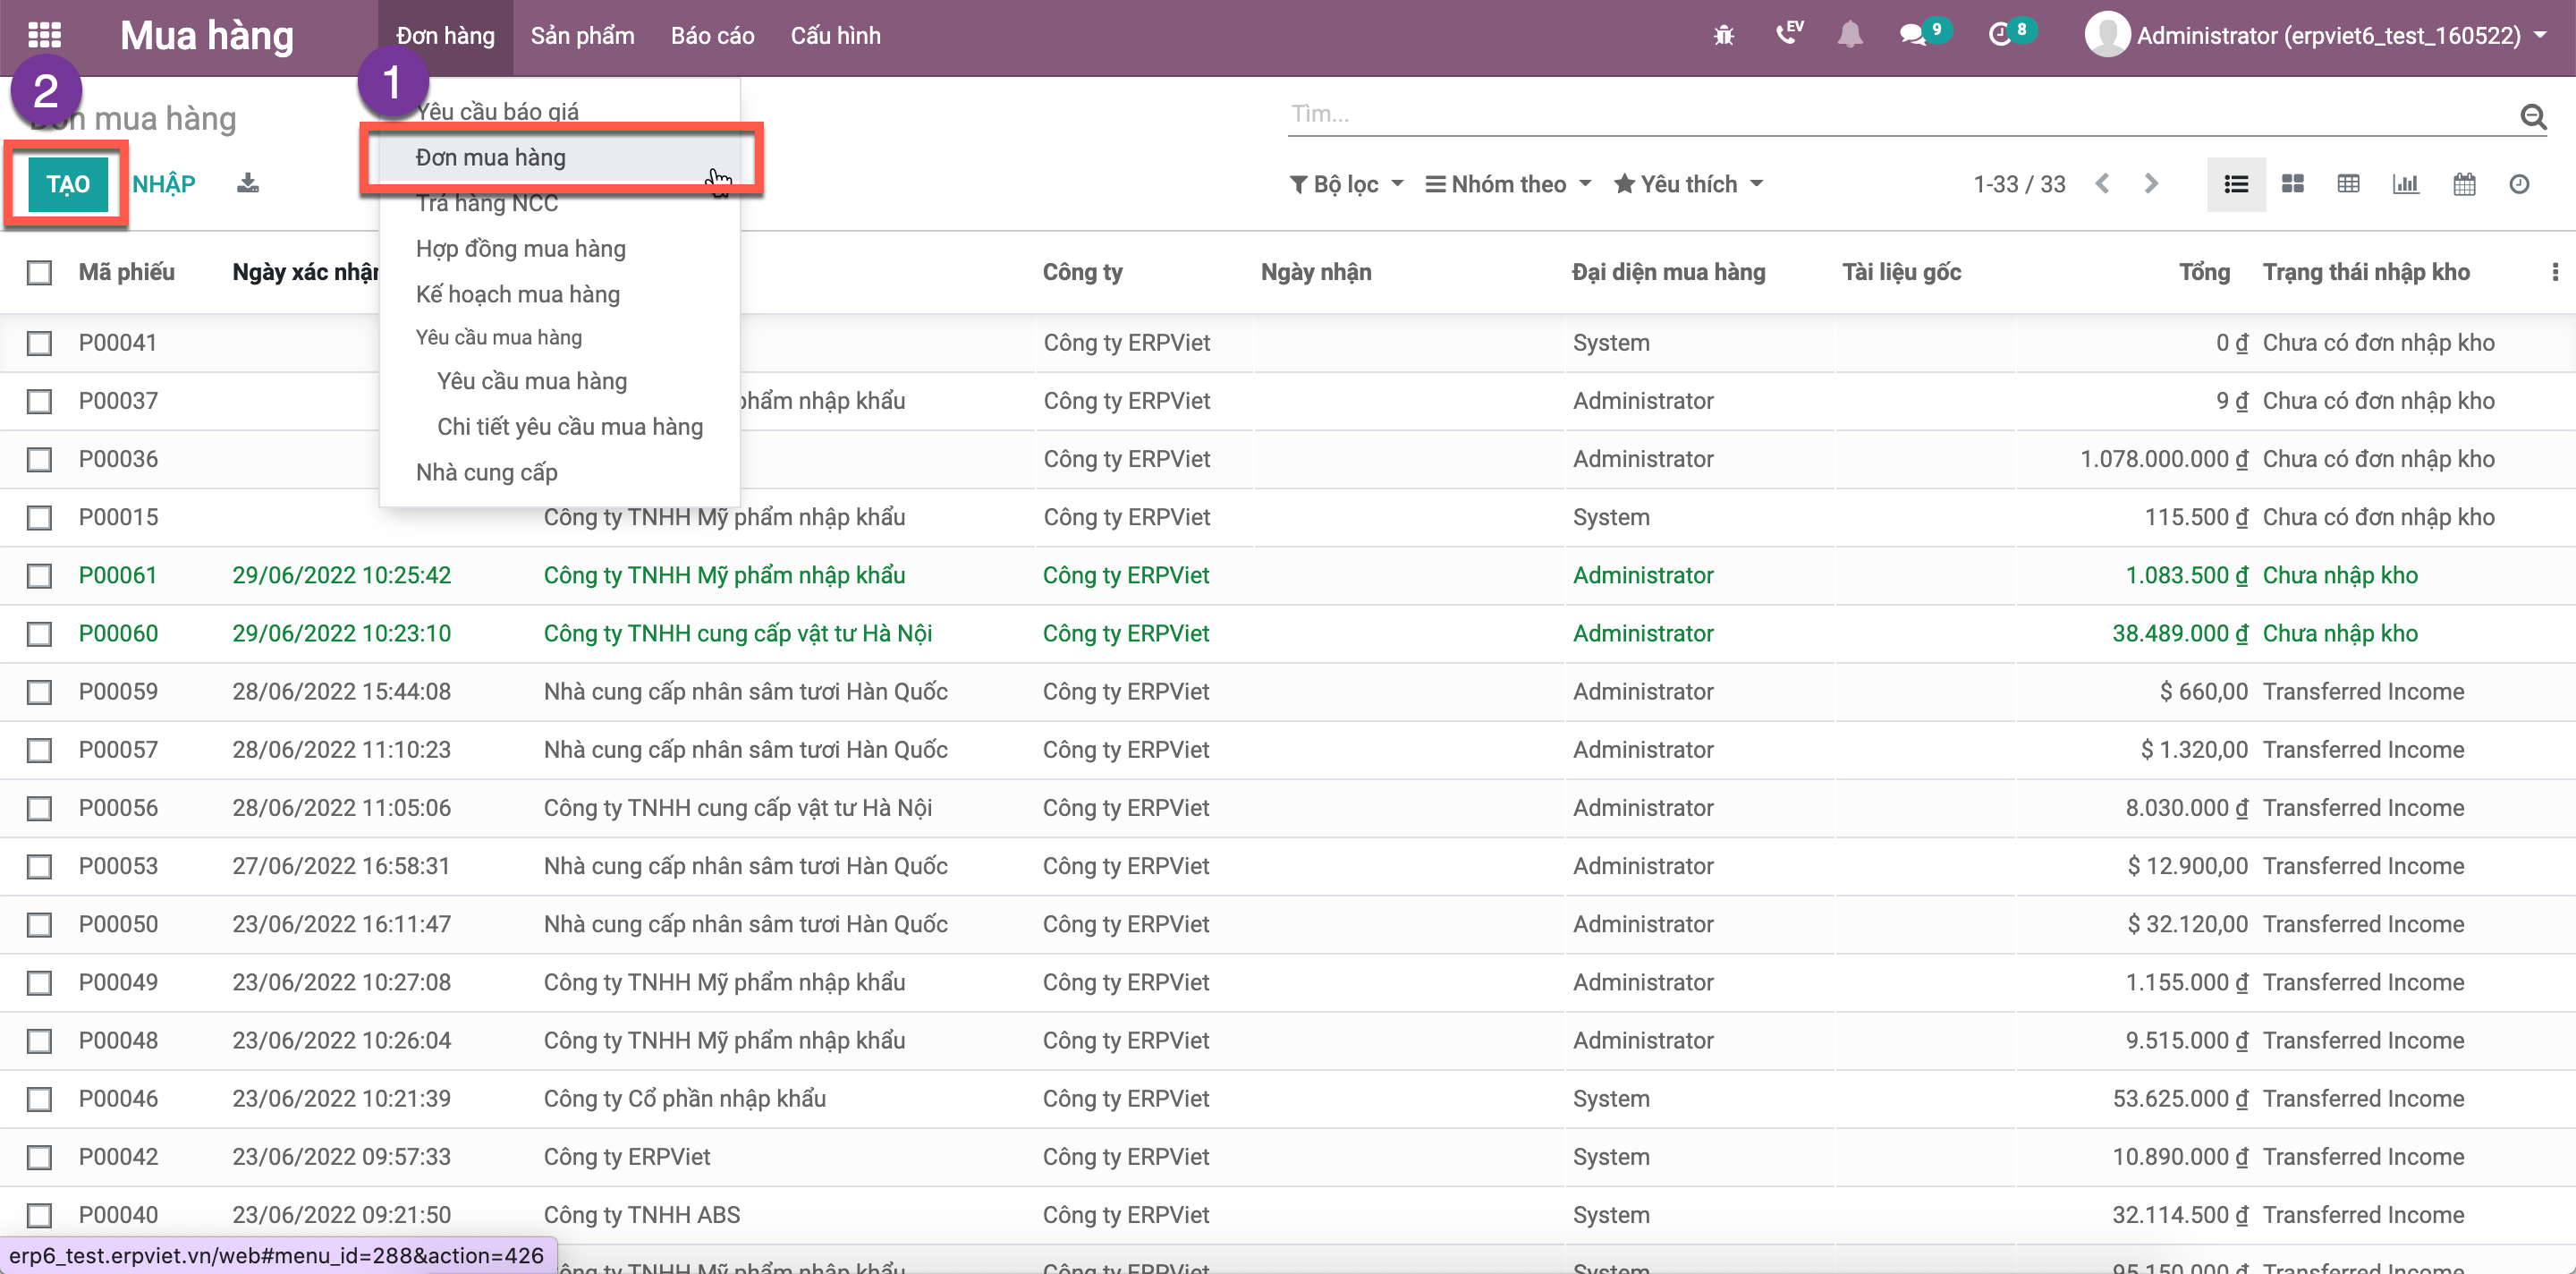The image size is (2576, 1274).
Task: Click date 27/06/2022 16:58:31 cell
Action: tap(341, 866)
